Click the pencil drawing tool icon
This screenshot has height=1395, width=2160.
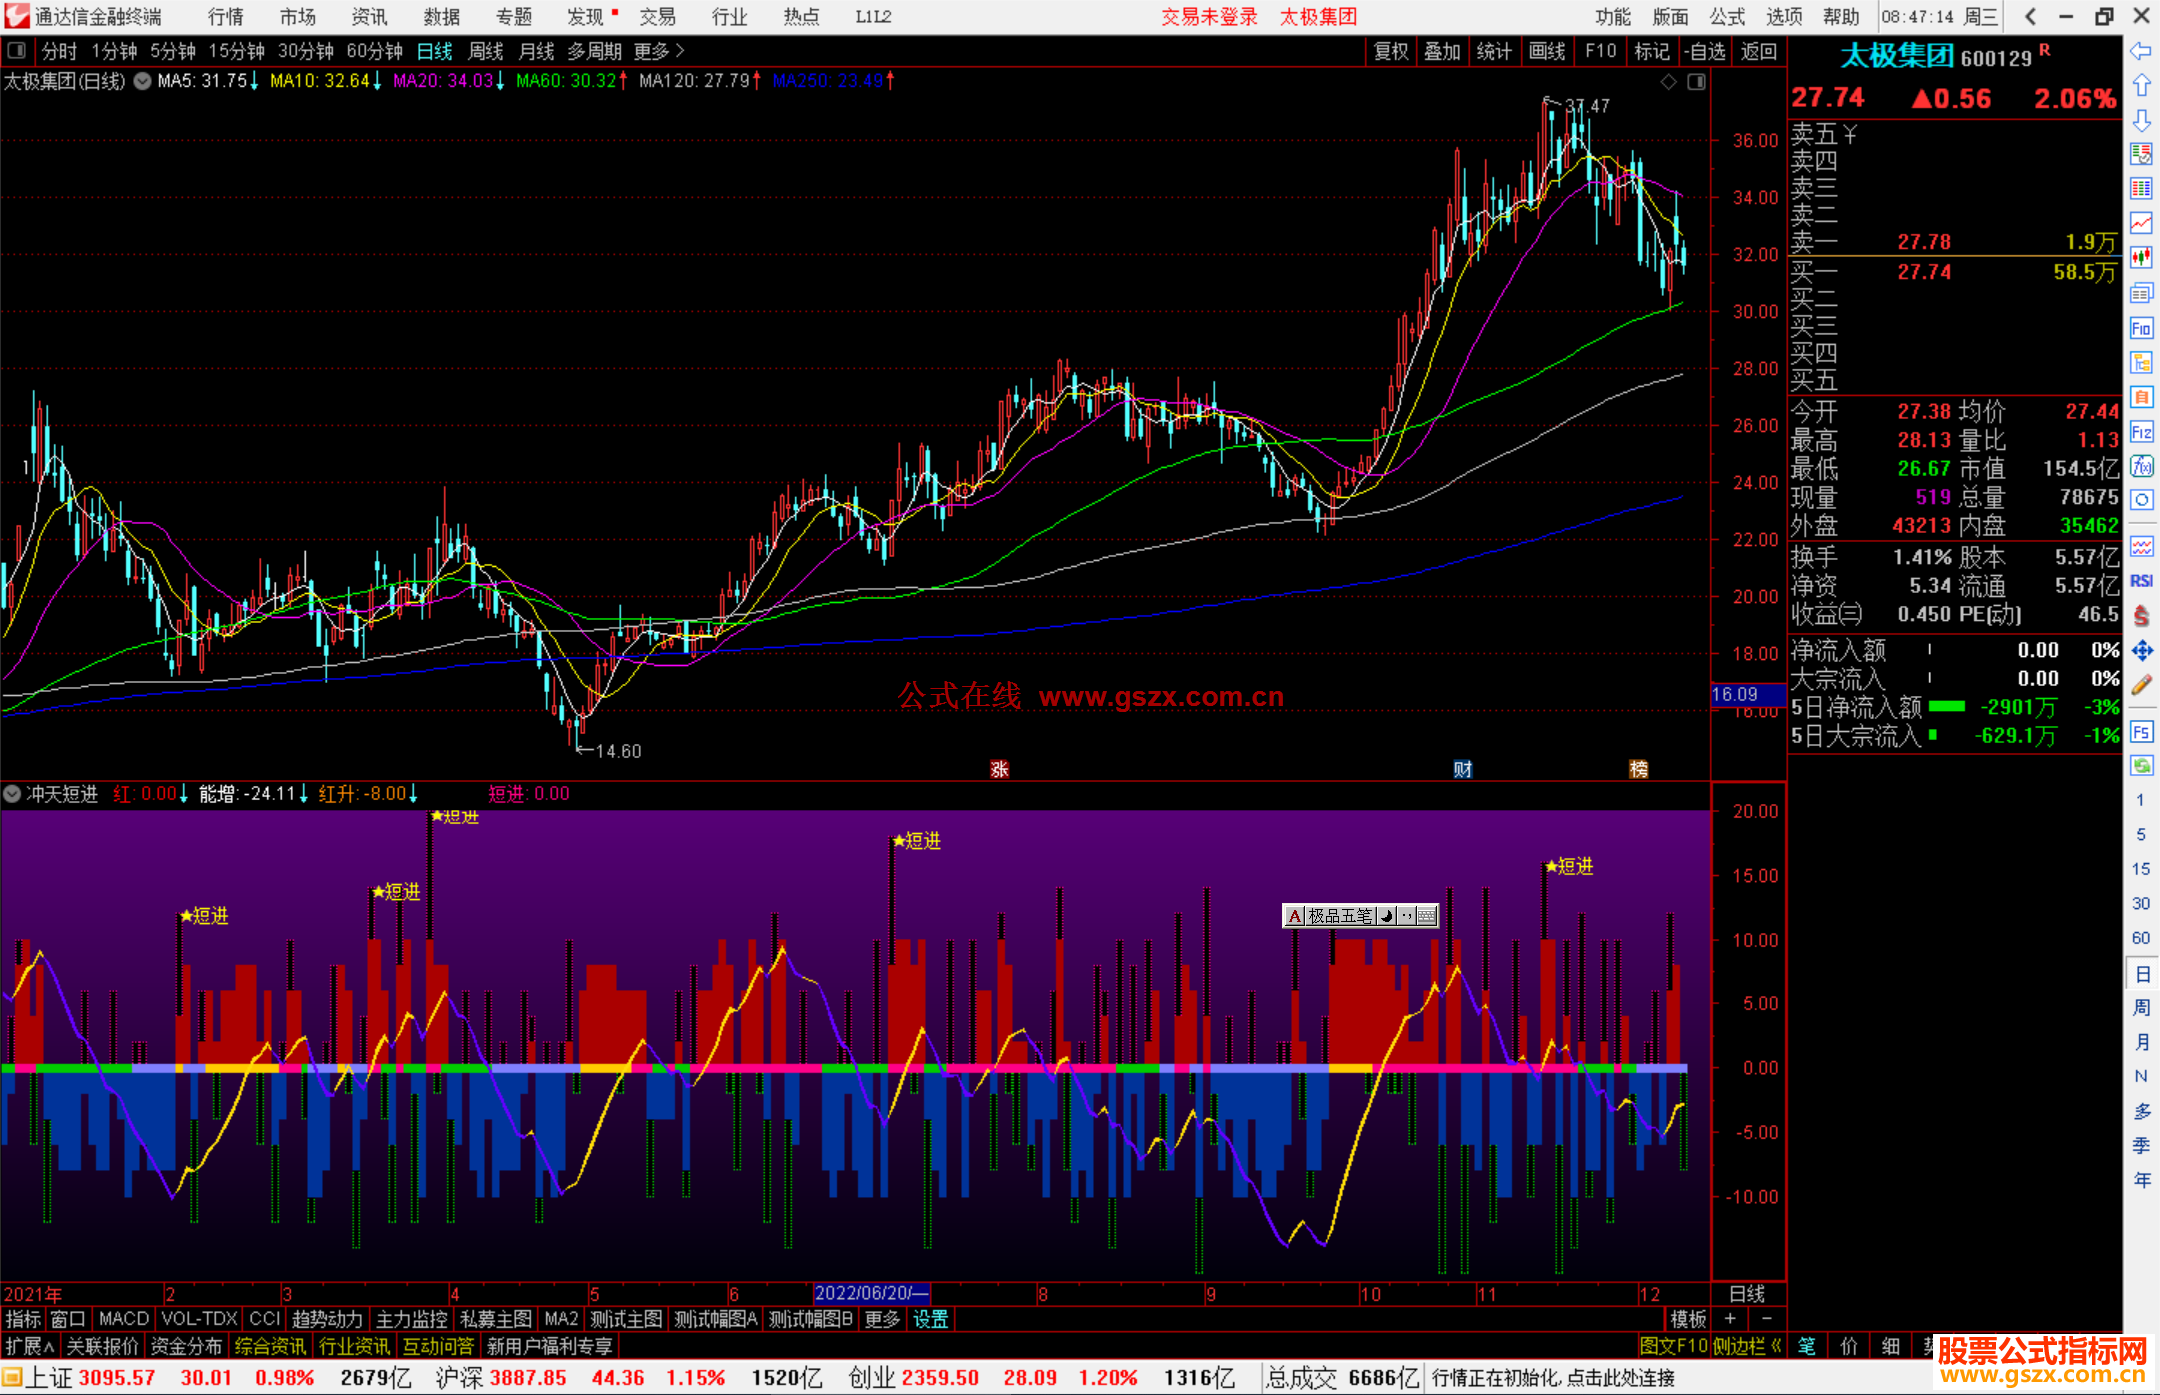click(2141, 686)
